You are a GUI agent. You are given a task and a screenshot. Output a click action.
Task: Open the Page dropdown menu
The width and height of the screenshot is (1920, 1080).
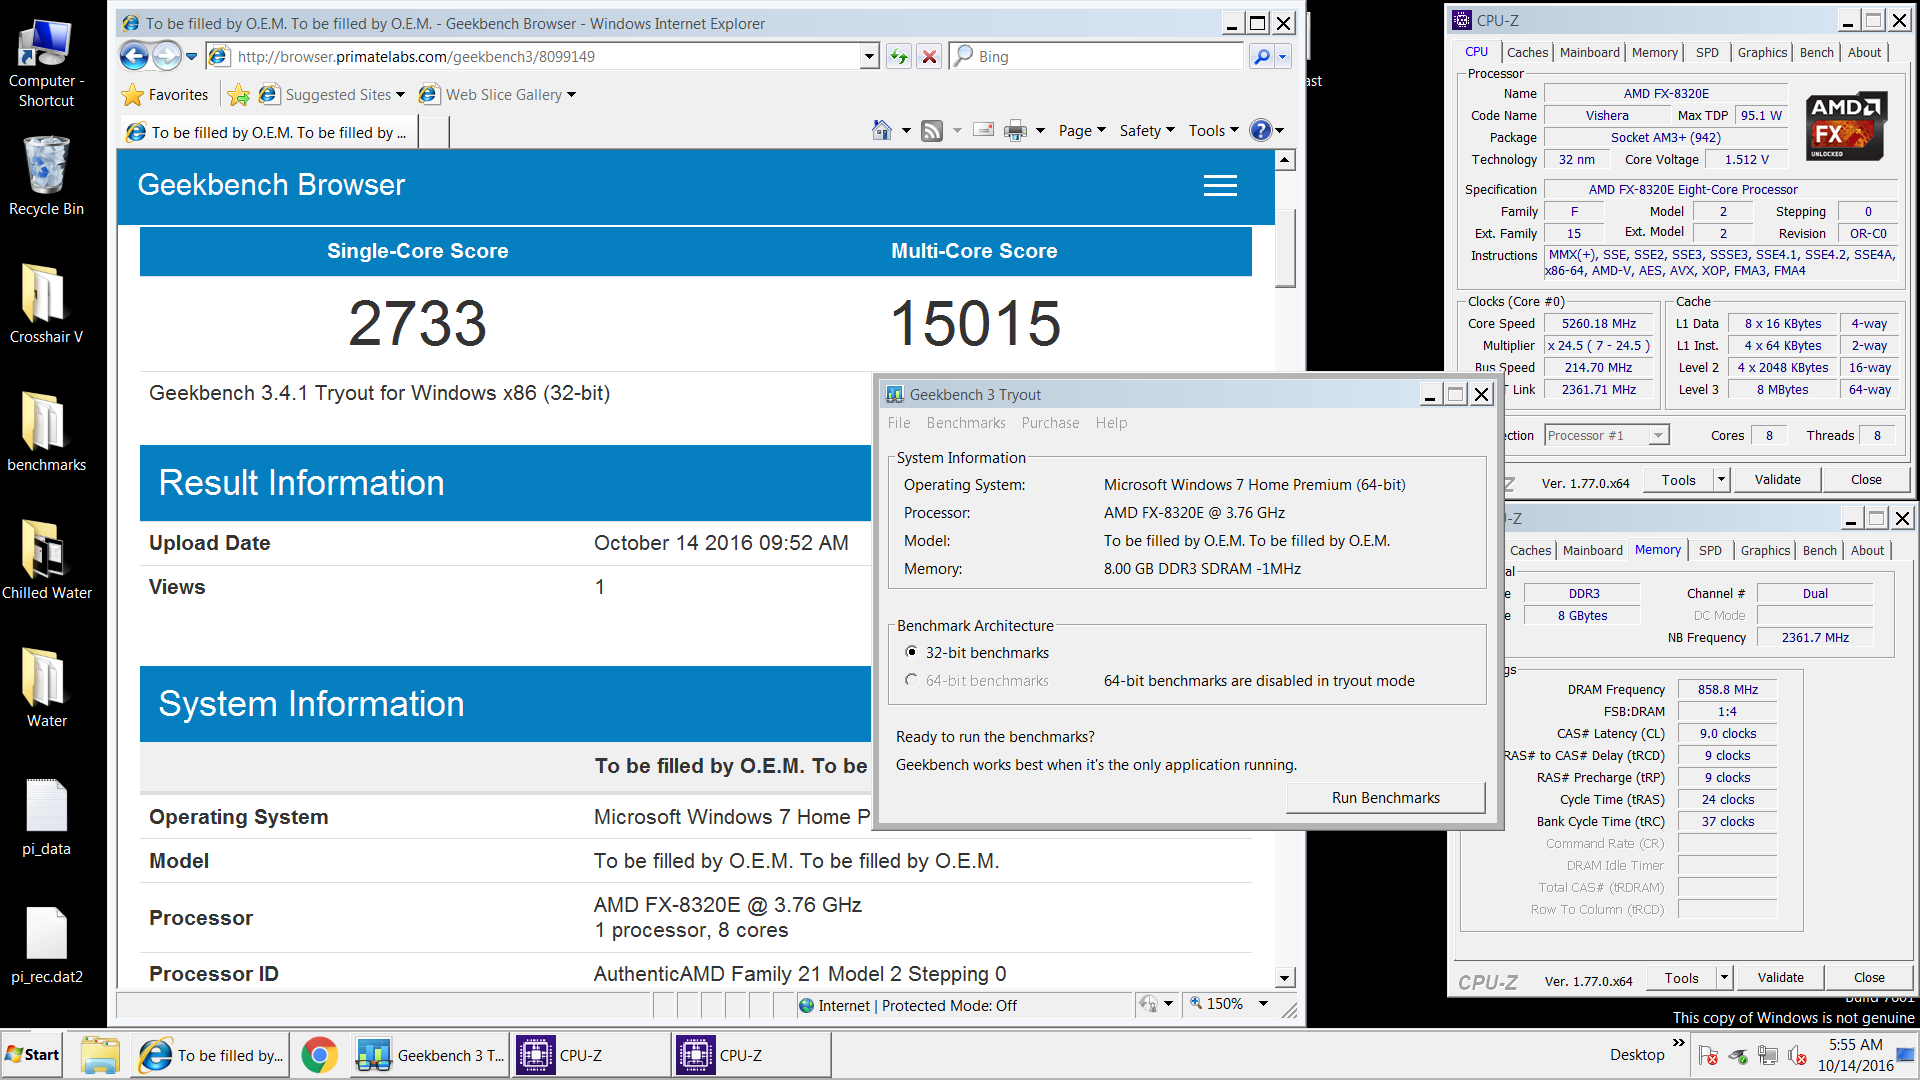[1082, 131]
